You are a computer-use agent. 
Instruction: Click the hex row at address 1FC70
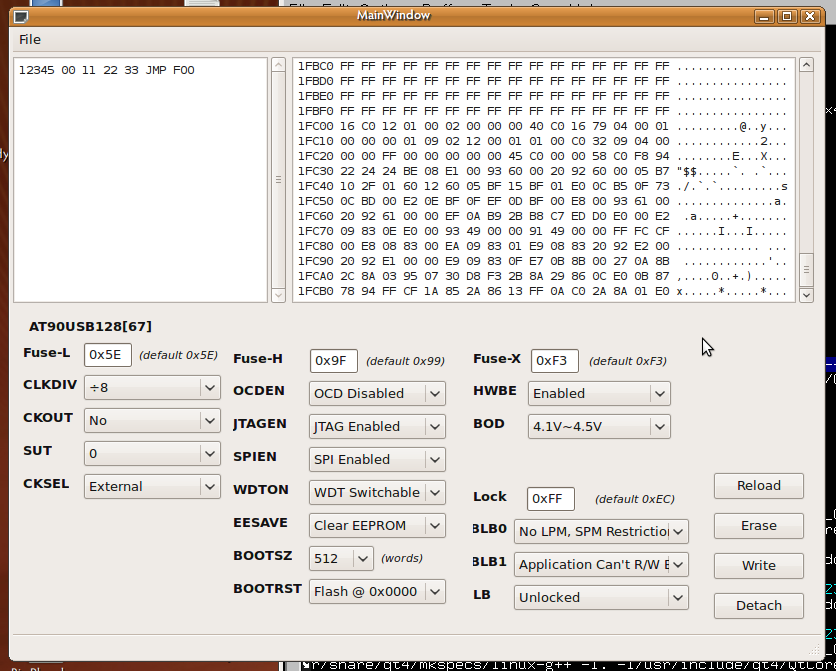coord(542,231)
